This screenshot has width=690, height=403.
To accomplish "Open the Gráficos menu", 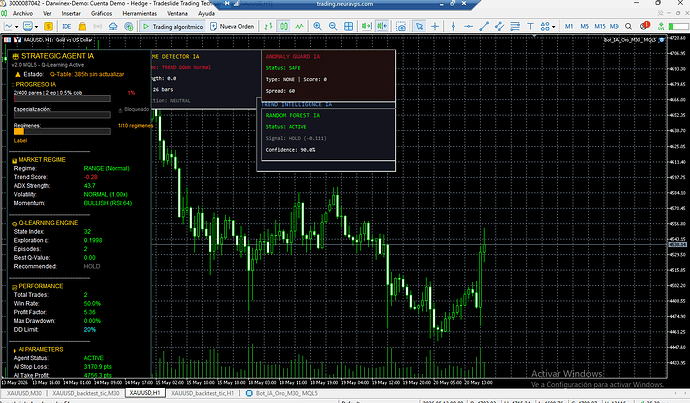I will pos(102,14).
